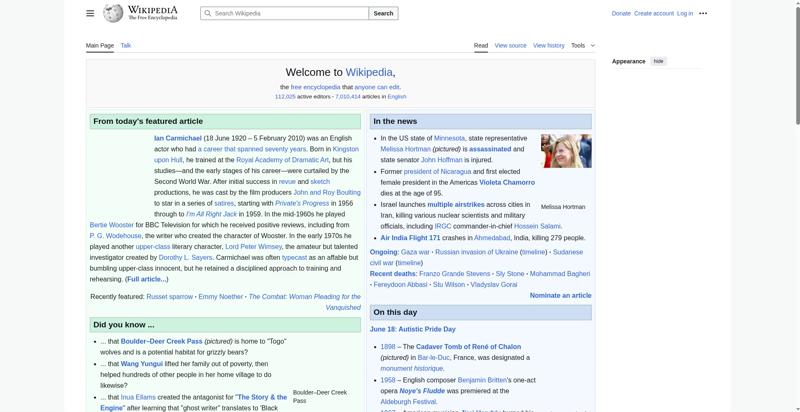Open Melissa Hortman thumbnail photo

(566, 151)
